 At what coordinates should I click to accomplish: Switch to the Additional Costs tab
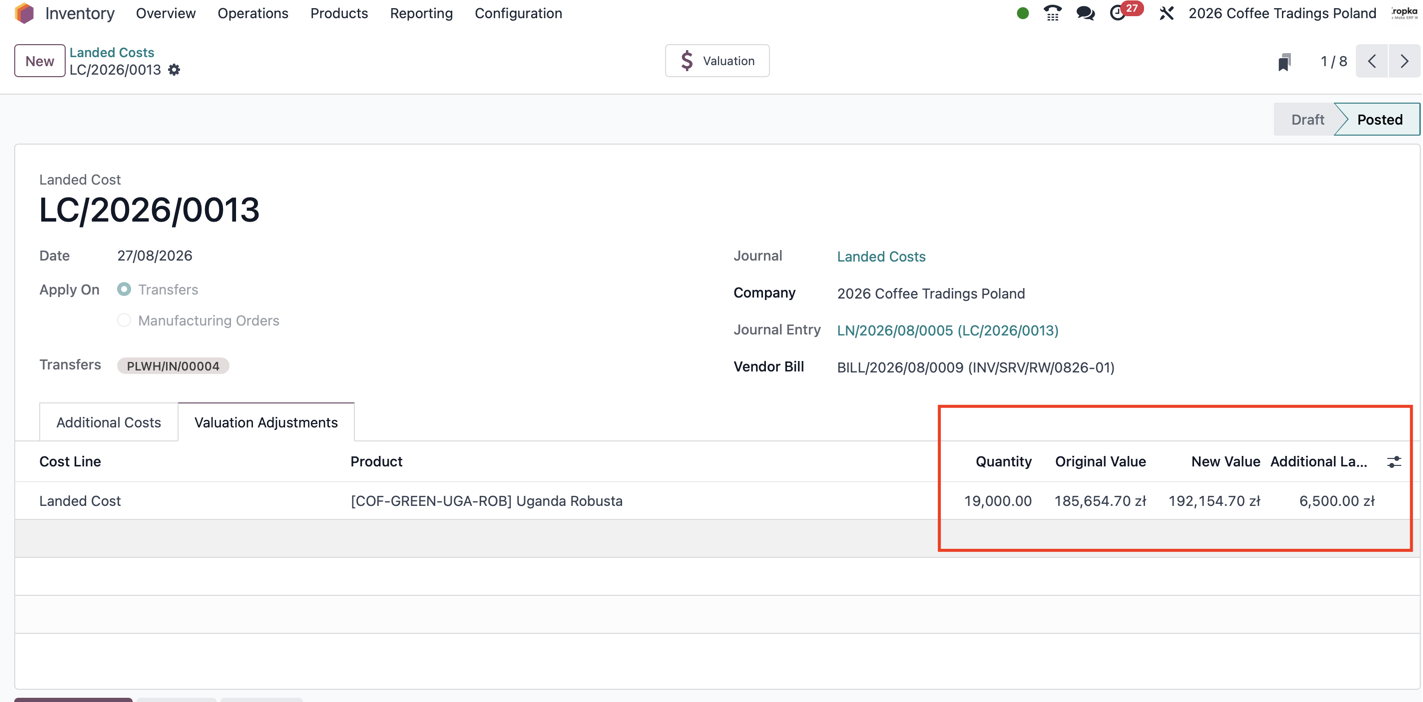(x=108, y=422)
